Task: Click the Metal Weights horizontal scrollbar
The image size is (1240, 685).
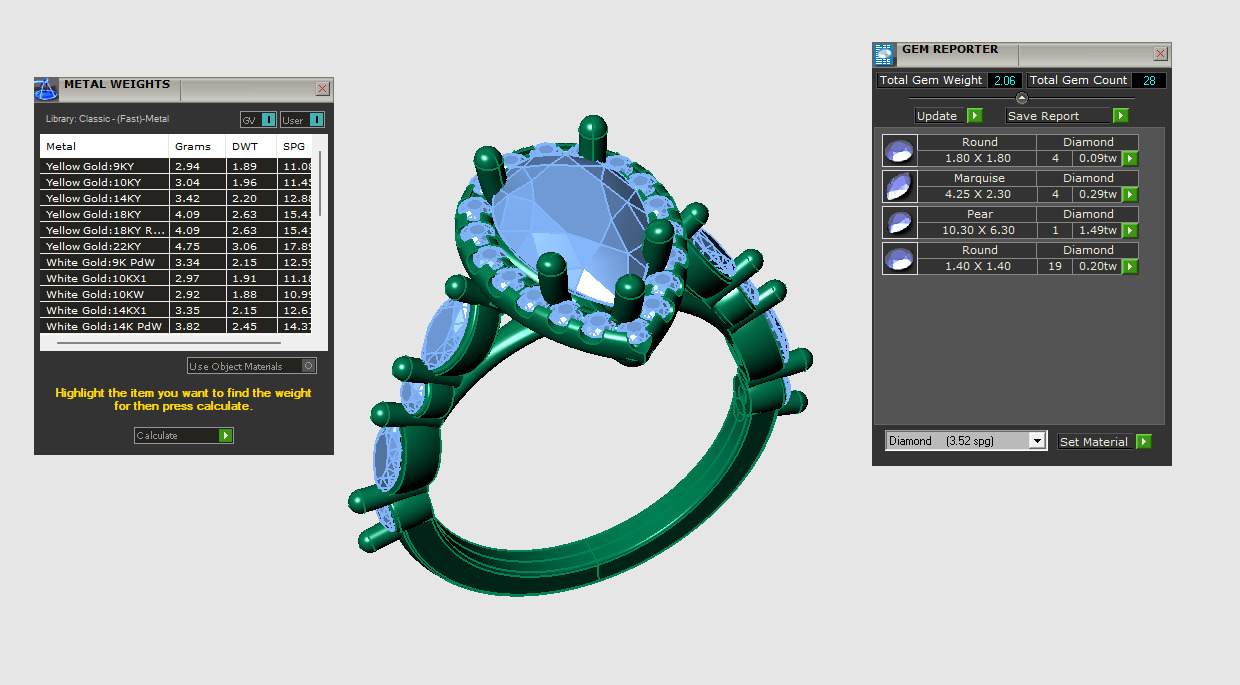Action: [168, 342]
